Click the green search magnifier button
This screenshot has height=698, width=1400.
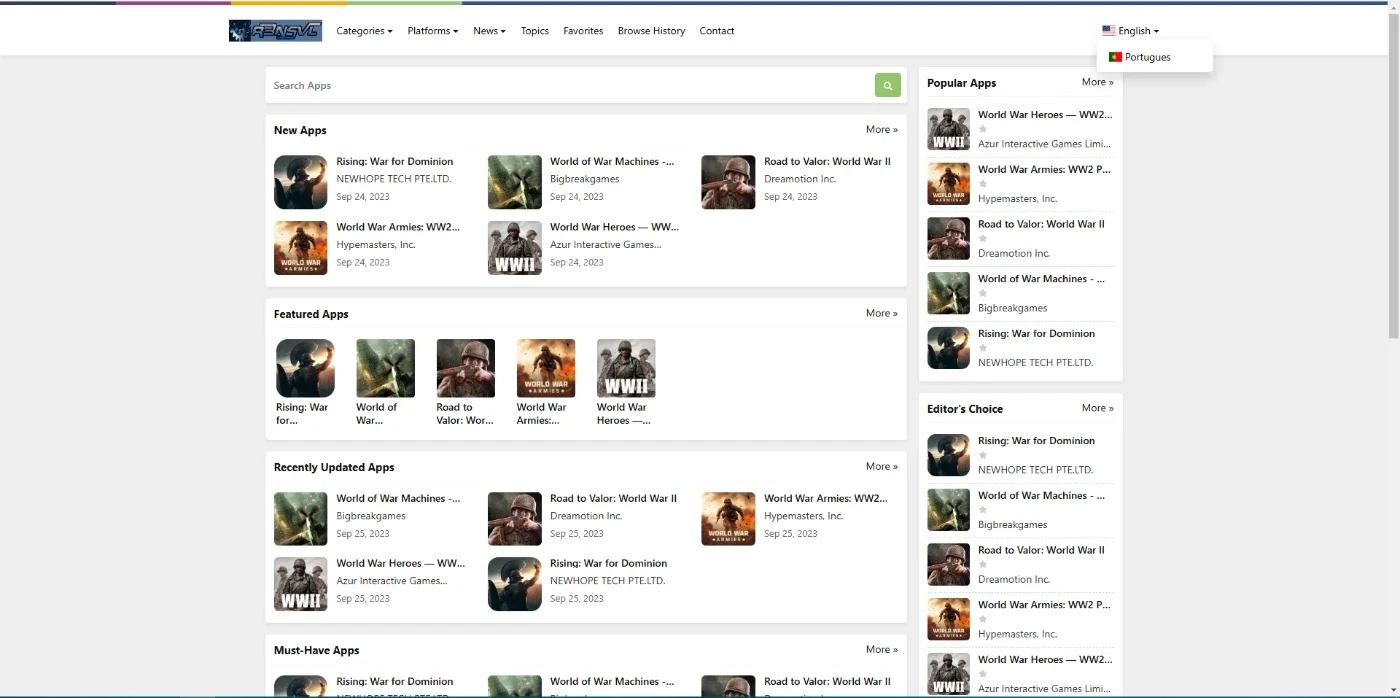(x=887, y=85)
